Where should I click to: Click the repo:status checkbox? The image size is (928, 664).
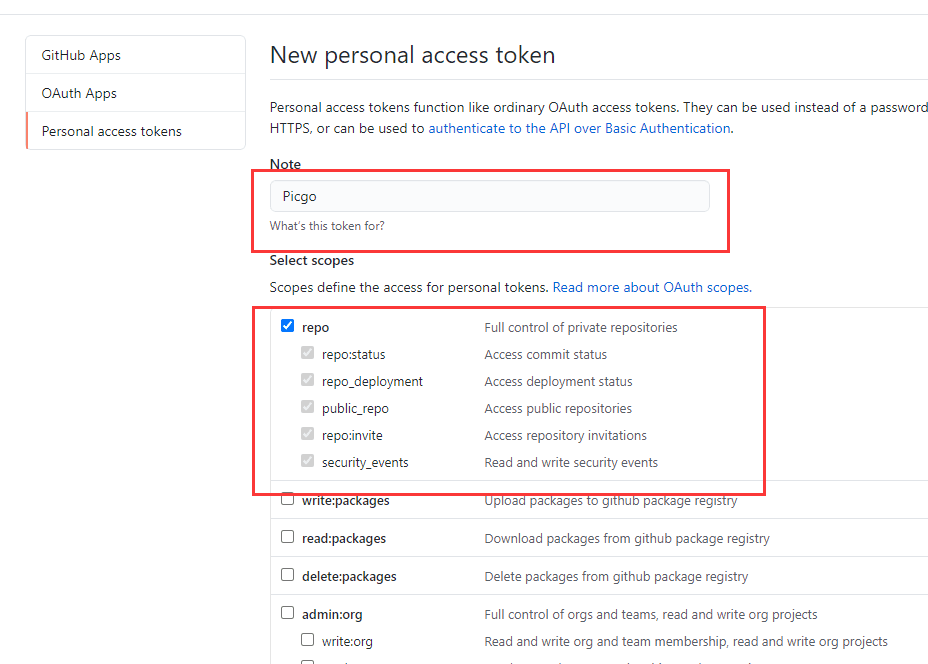point(308,353)
